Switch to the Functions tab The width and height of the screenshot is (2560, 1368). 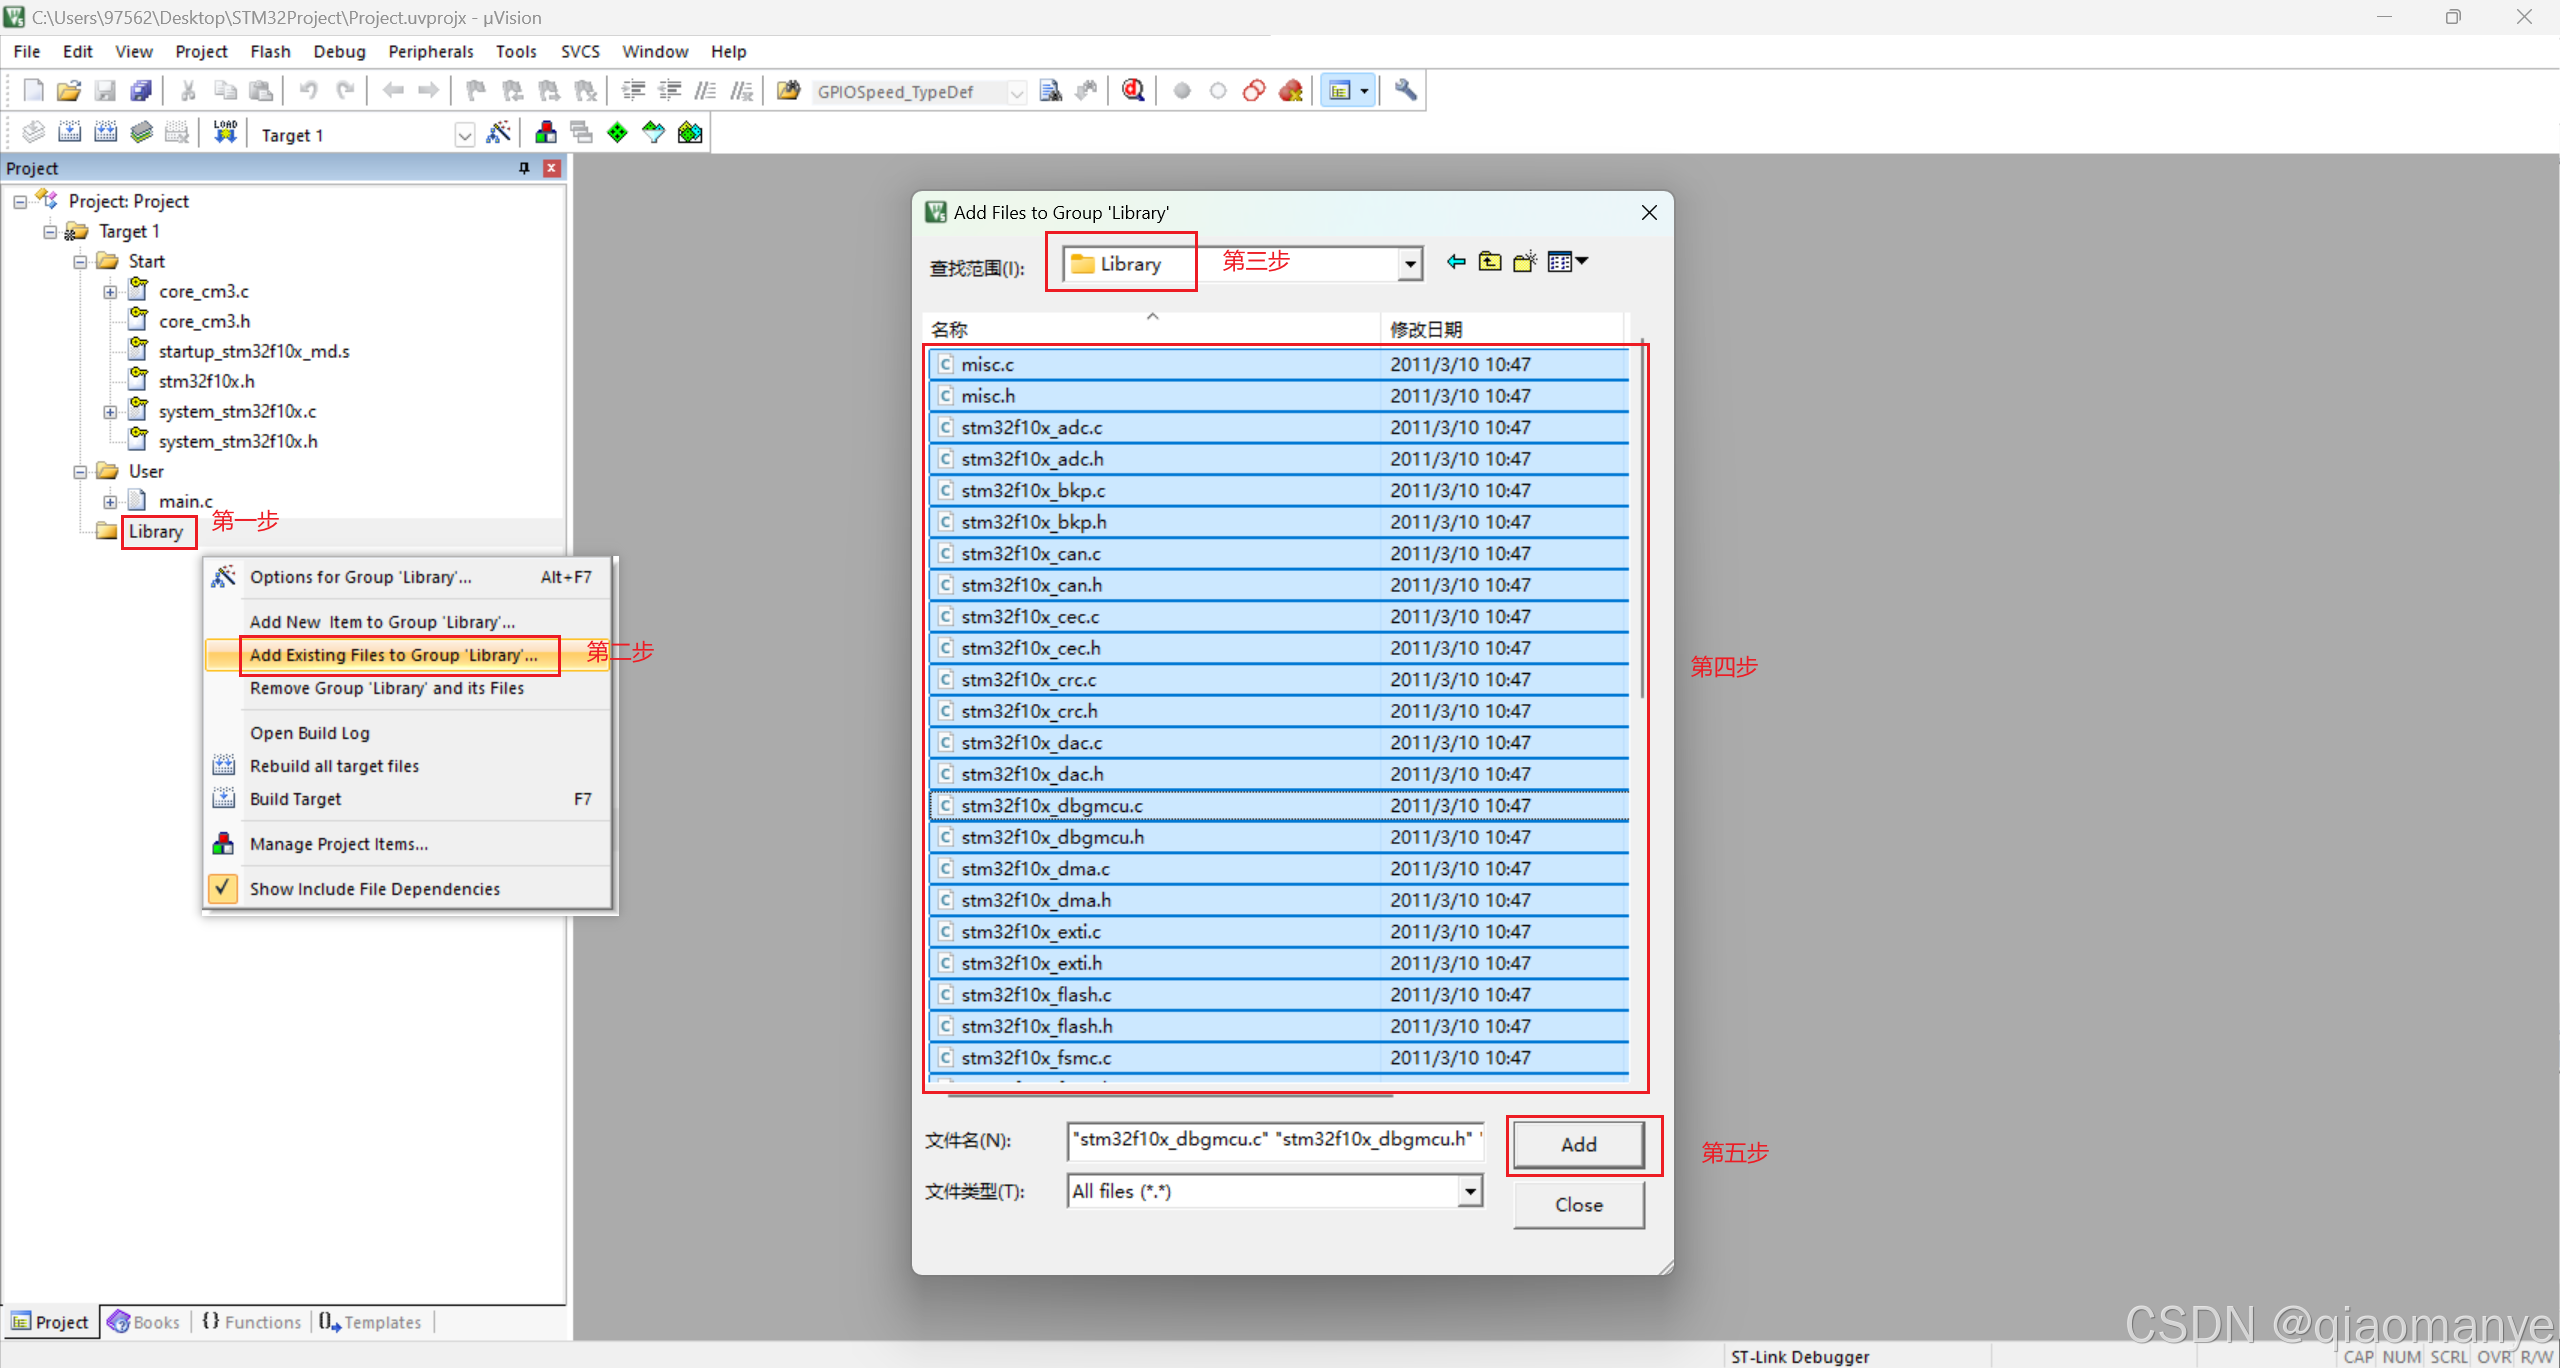tap(252, 1322)
